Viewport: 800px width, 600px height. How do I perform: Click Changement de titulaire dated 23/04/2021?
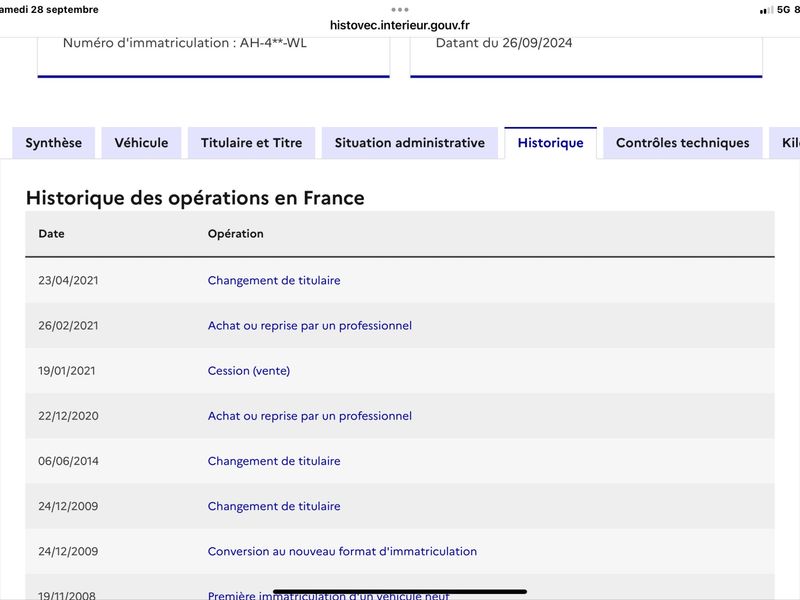click(274, 280)
